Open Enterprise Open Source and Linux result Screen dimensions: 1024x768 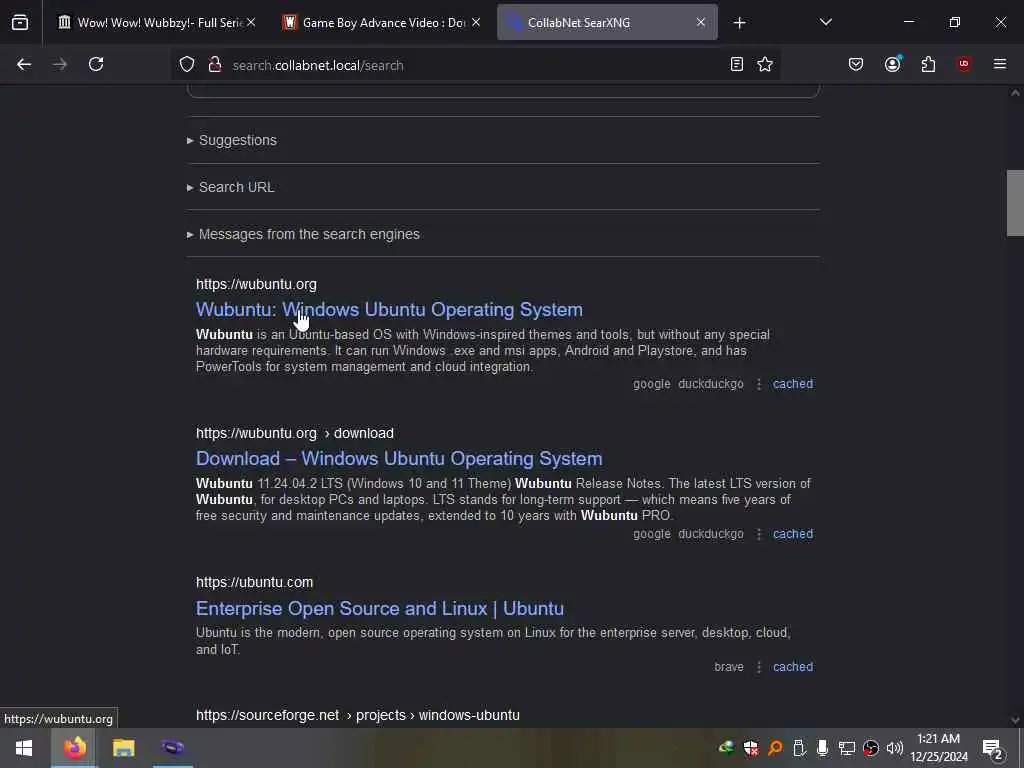pos(380,609)
